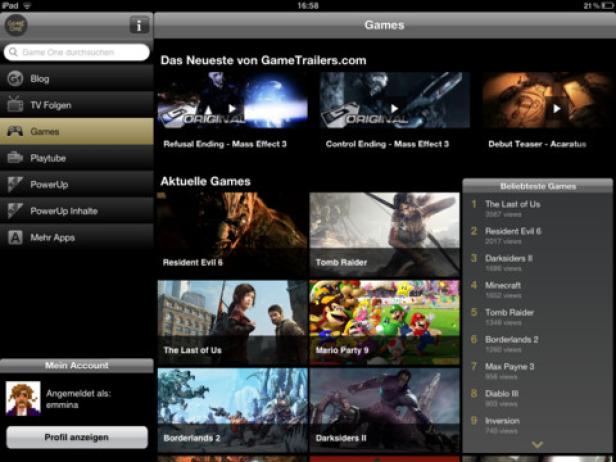Open the Resident Evil 6 game tile
Screen dimensions: 616x462
pos(233,235)
